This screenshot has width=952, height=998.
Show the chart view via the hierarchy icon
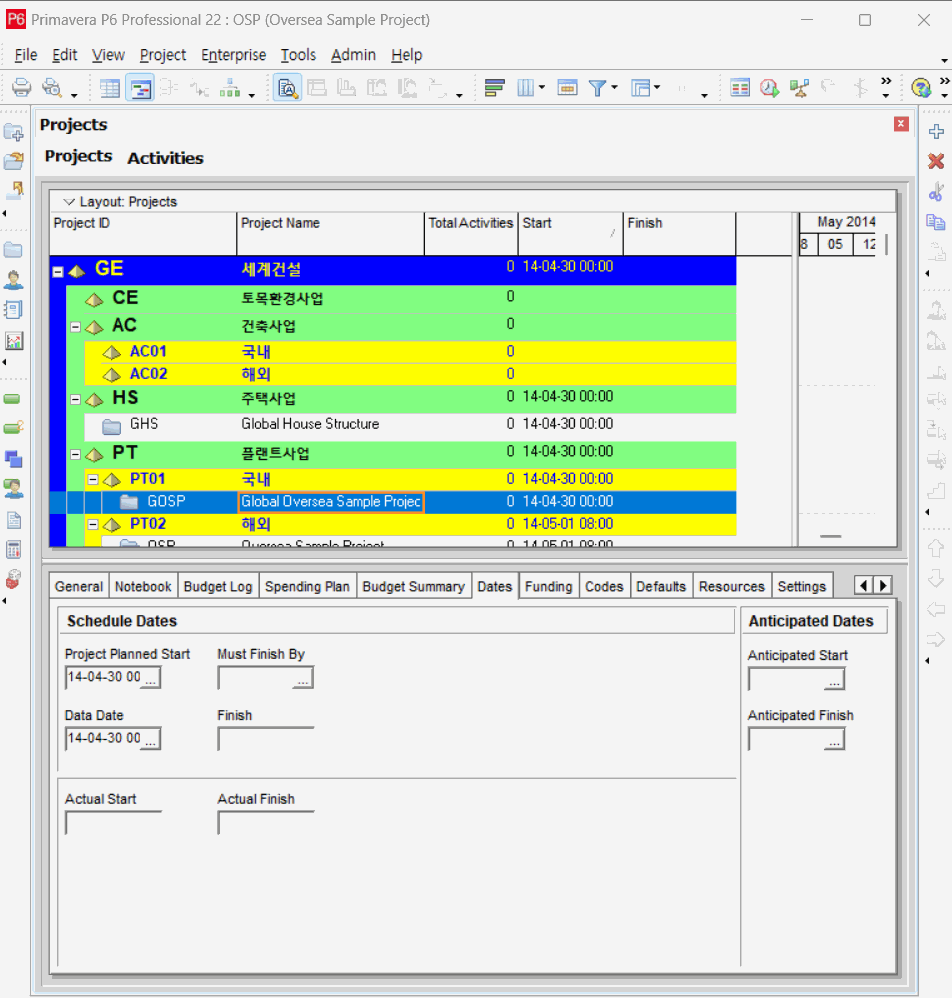pos(230,87)
